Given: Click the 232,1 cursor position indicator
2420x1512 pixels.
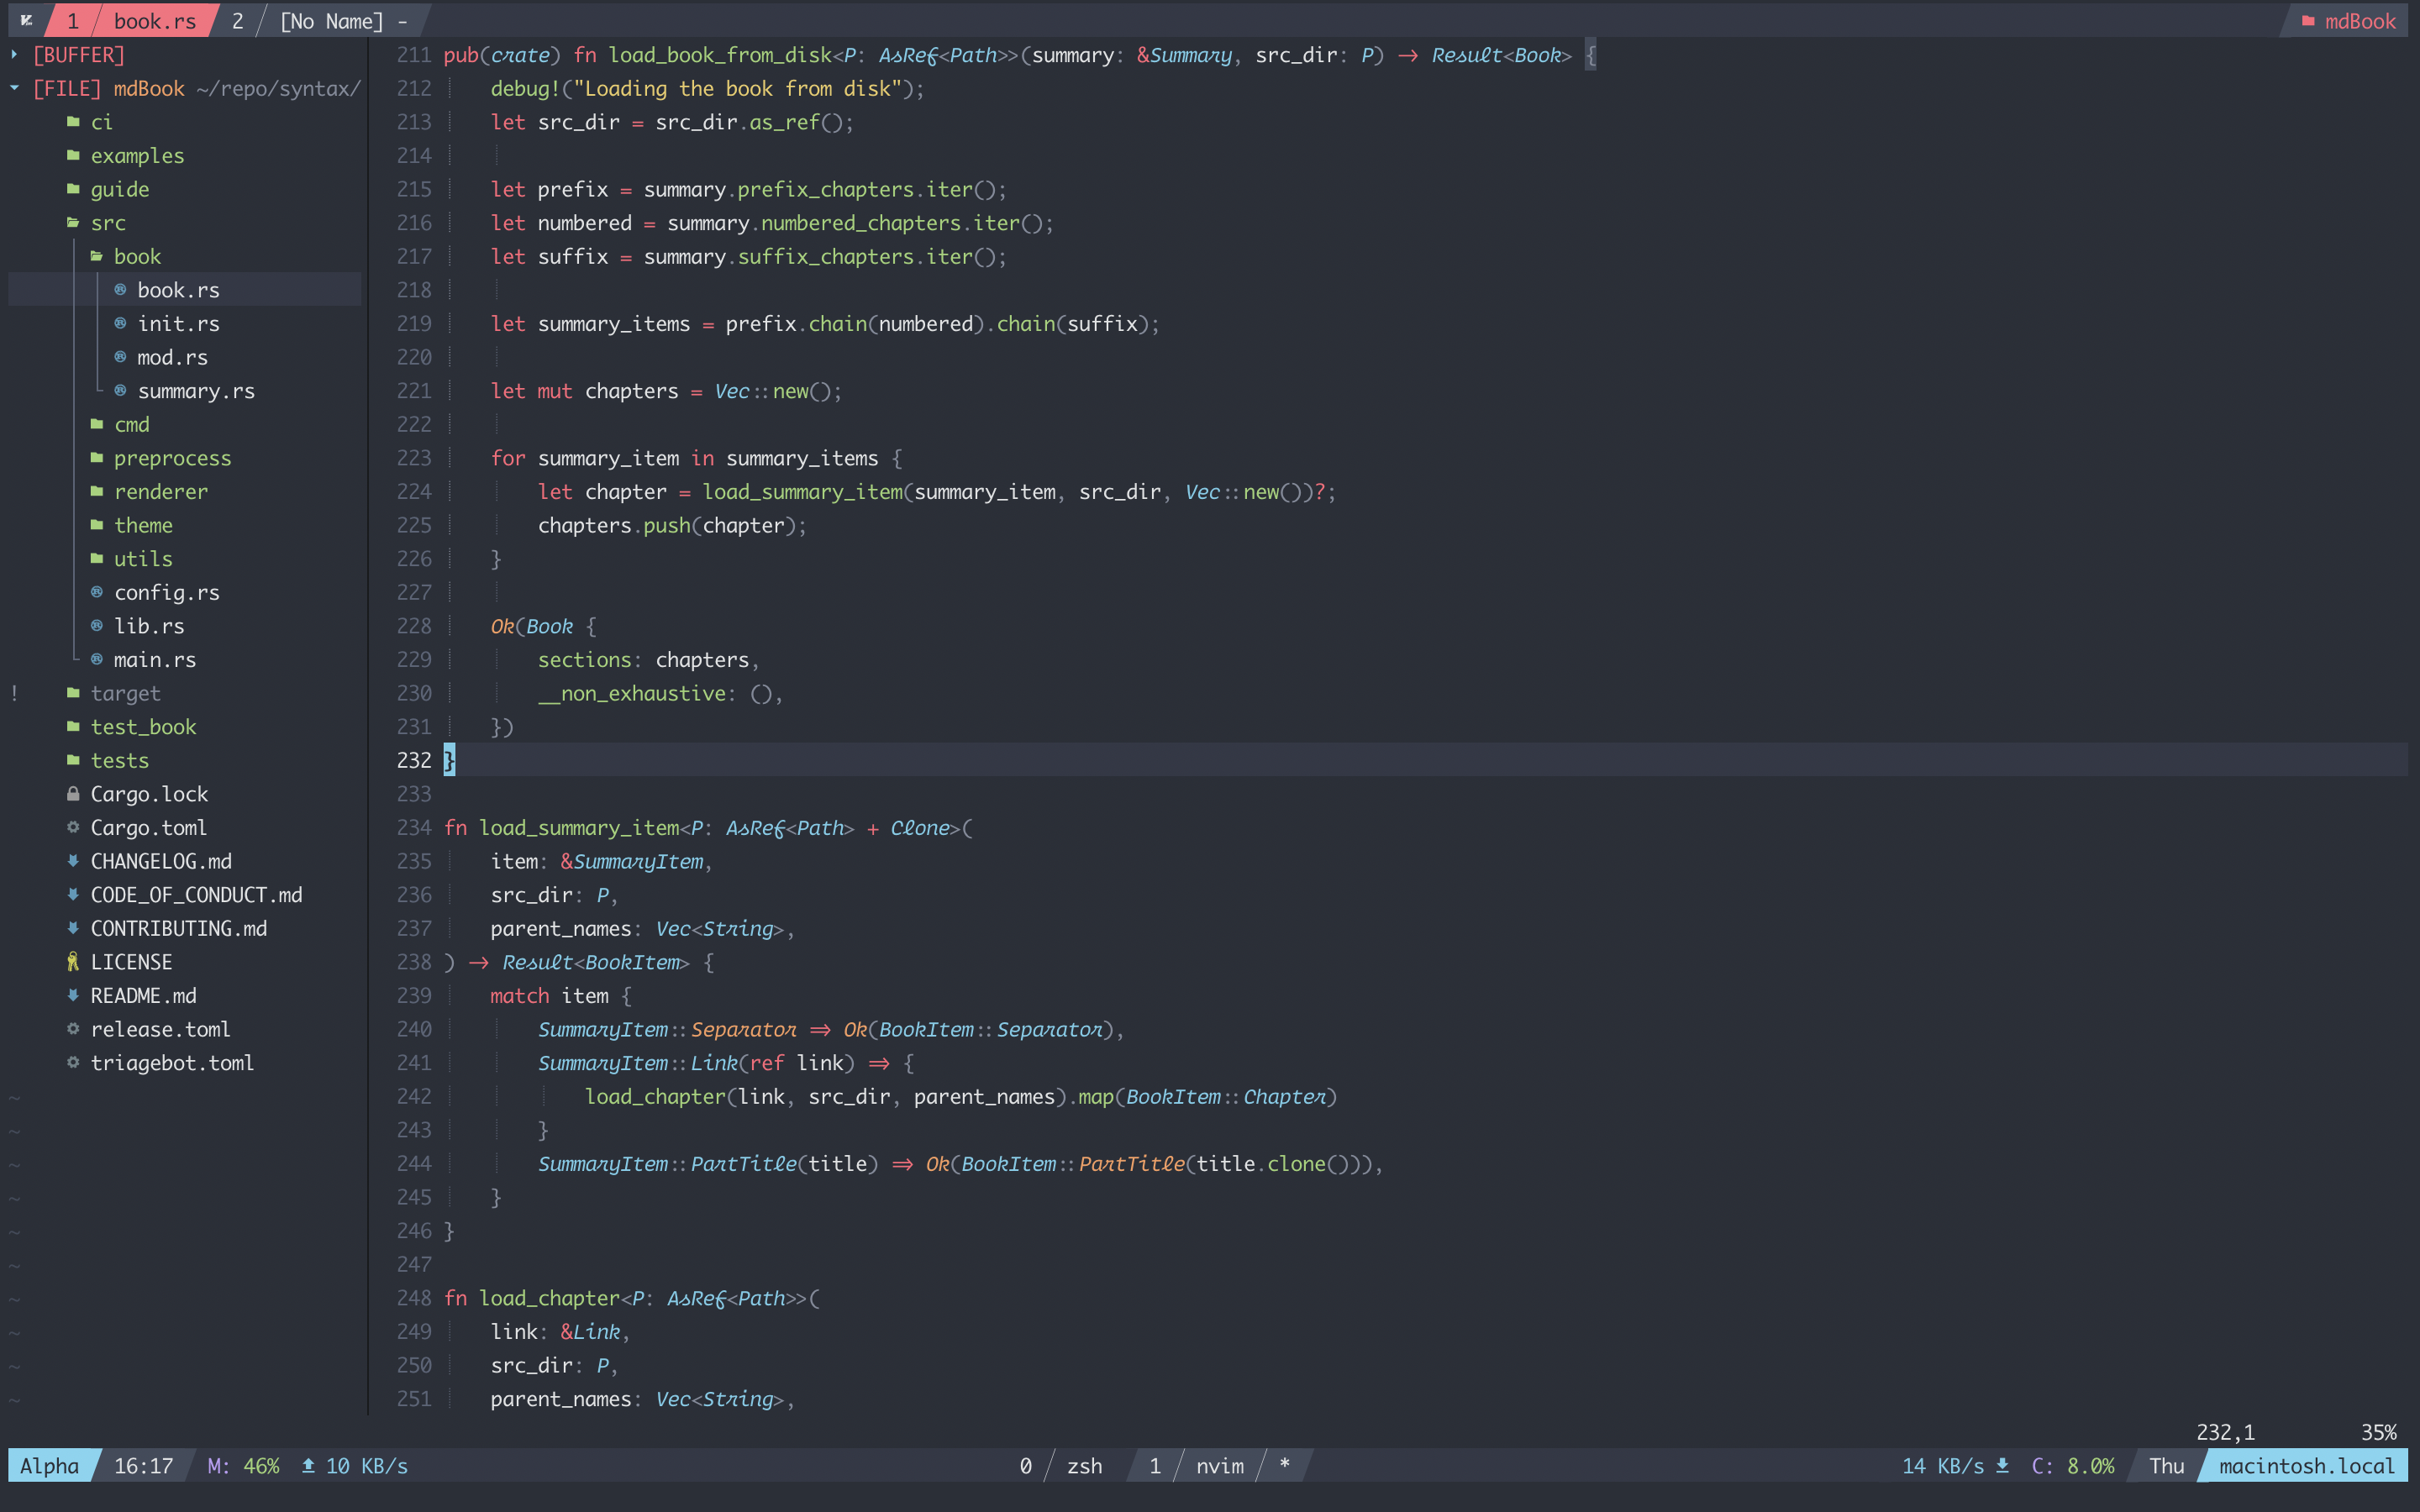Looking at the screenshot, I should click(2225, 1432).
